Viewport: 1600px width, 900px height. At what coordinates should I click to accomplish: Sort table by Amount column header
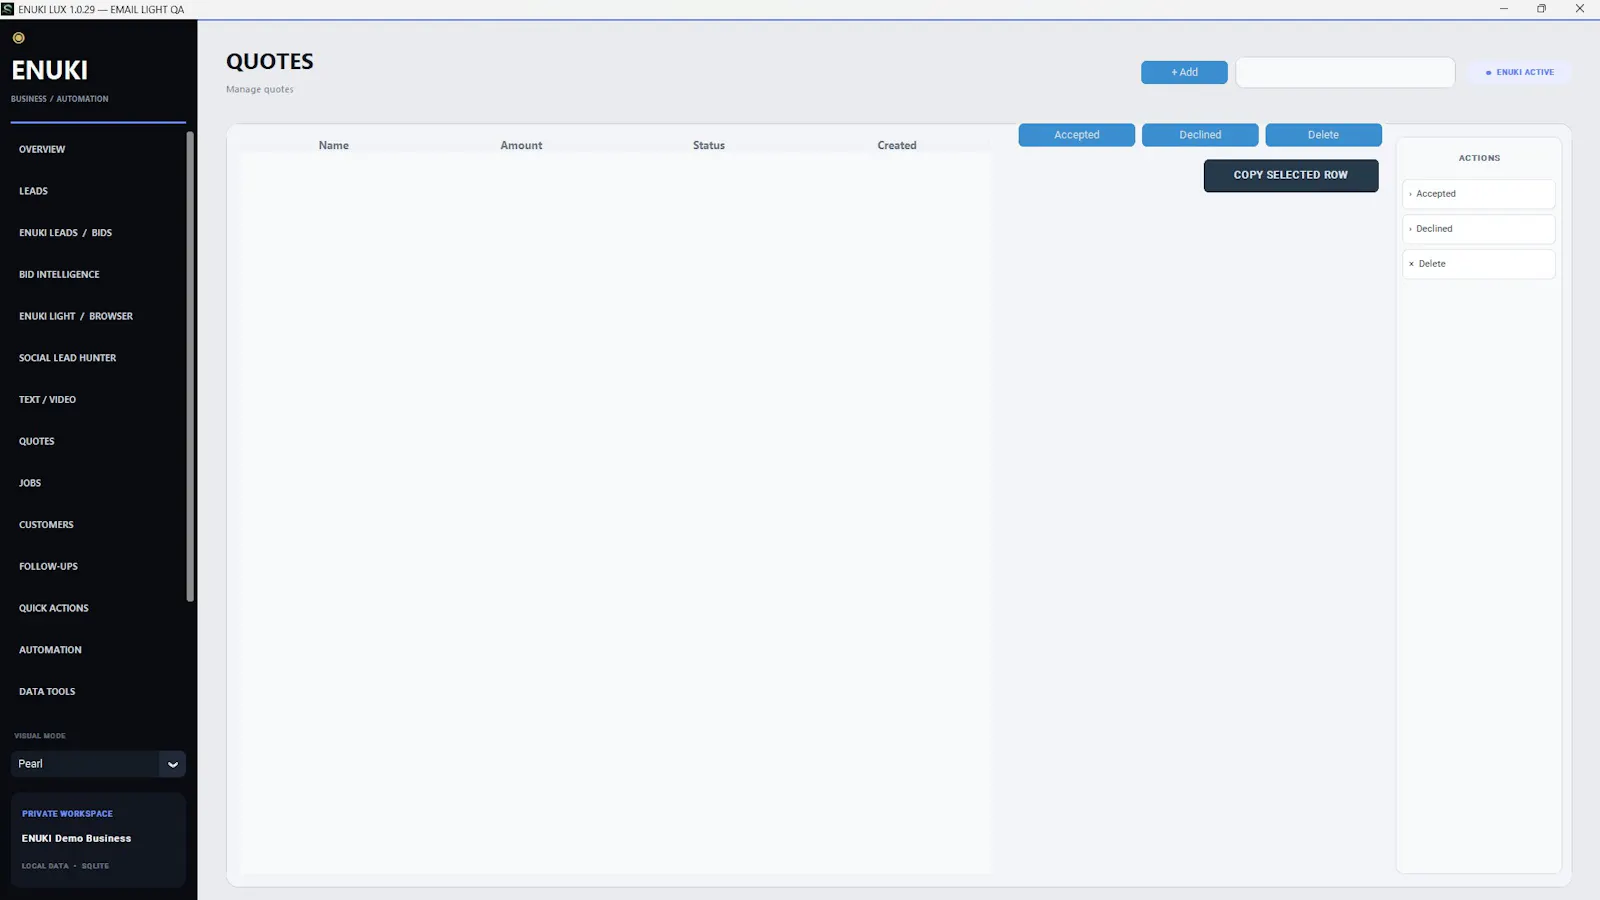[x=521, y=146]
